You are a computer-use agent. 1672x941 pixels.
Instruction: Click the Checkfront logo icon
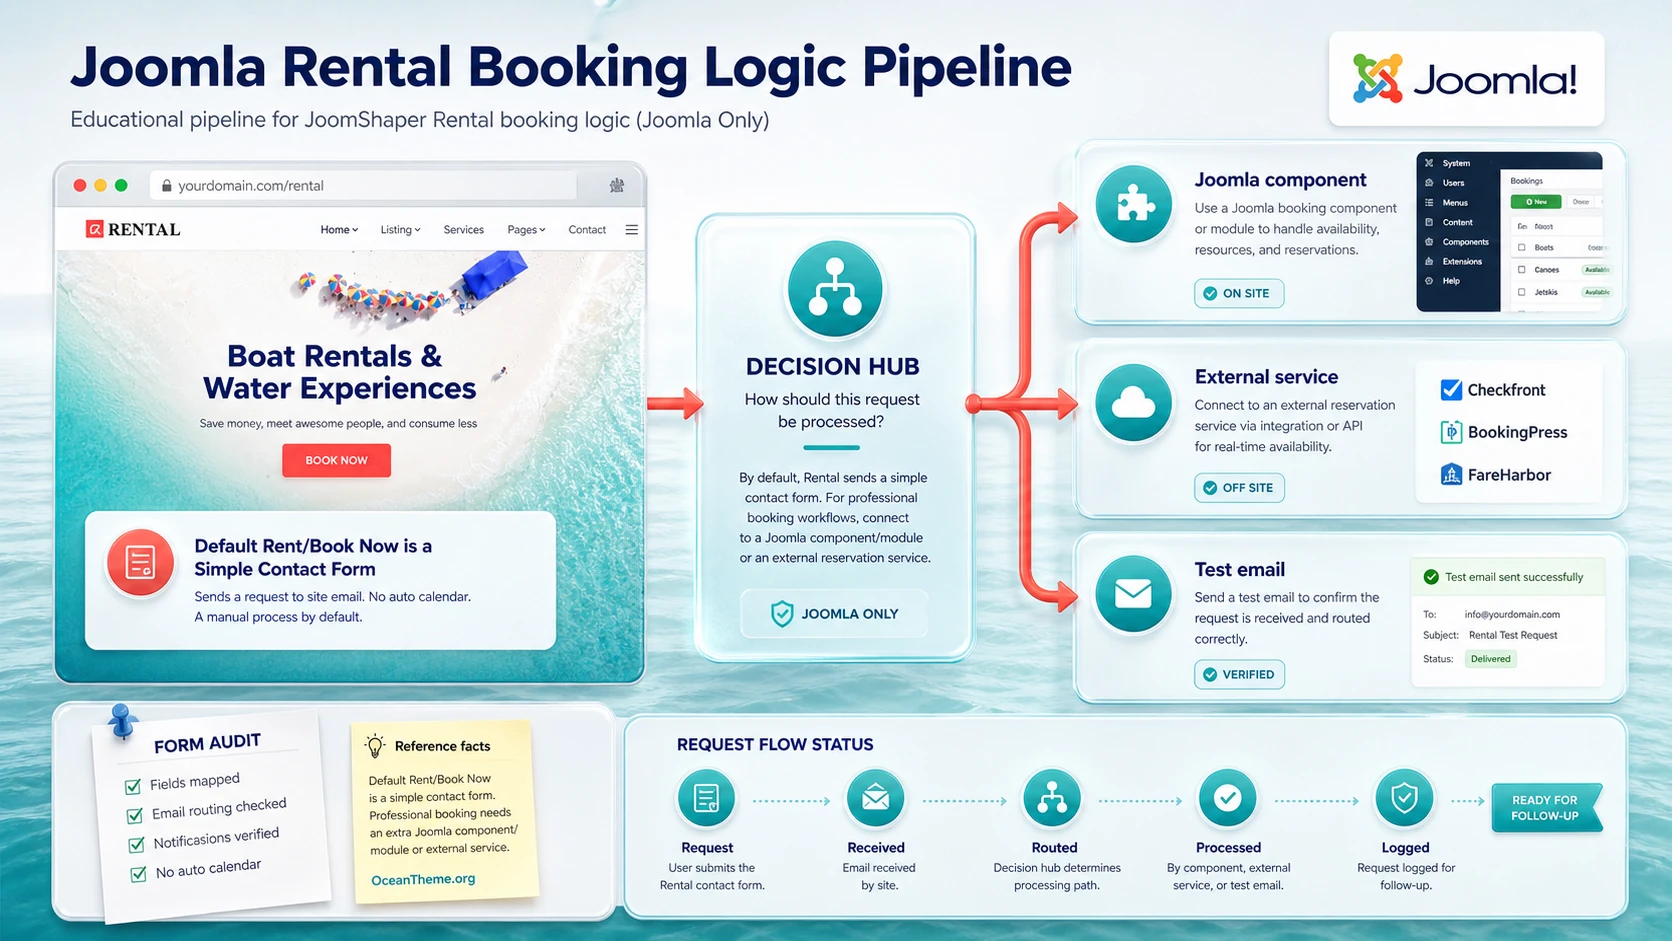[1451, 390]
